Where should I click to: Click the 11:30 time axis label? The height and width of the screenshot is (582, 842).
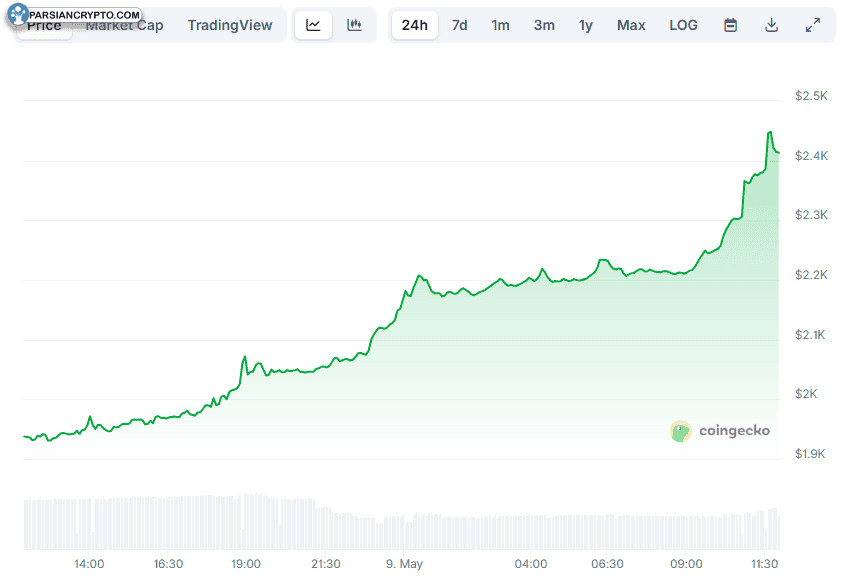click(x=764, y=564)
